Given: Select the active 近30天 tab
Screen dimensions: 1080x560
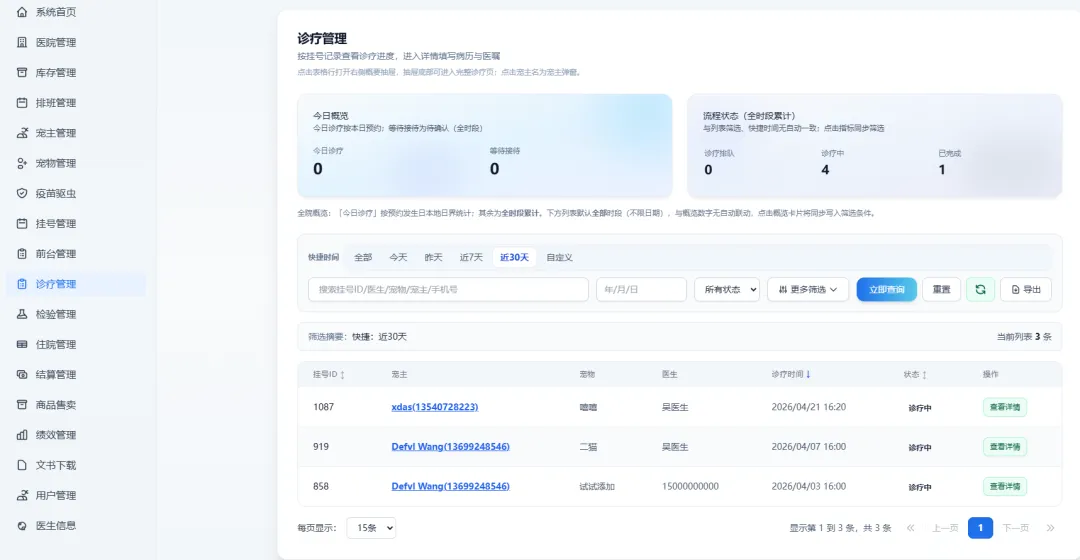Looking at the screenshot, I should (x=514, y=258).
